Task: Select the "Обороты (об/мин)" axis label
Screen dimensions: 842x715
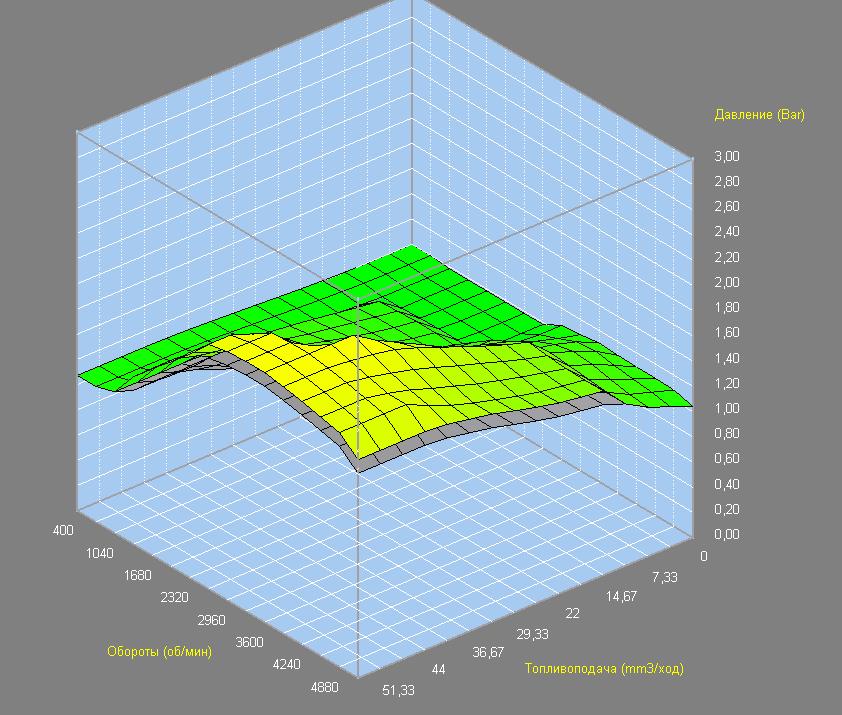Action: 159,652
